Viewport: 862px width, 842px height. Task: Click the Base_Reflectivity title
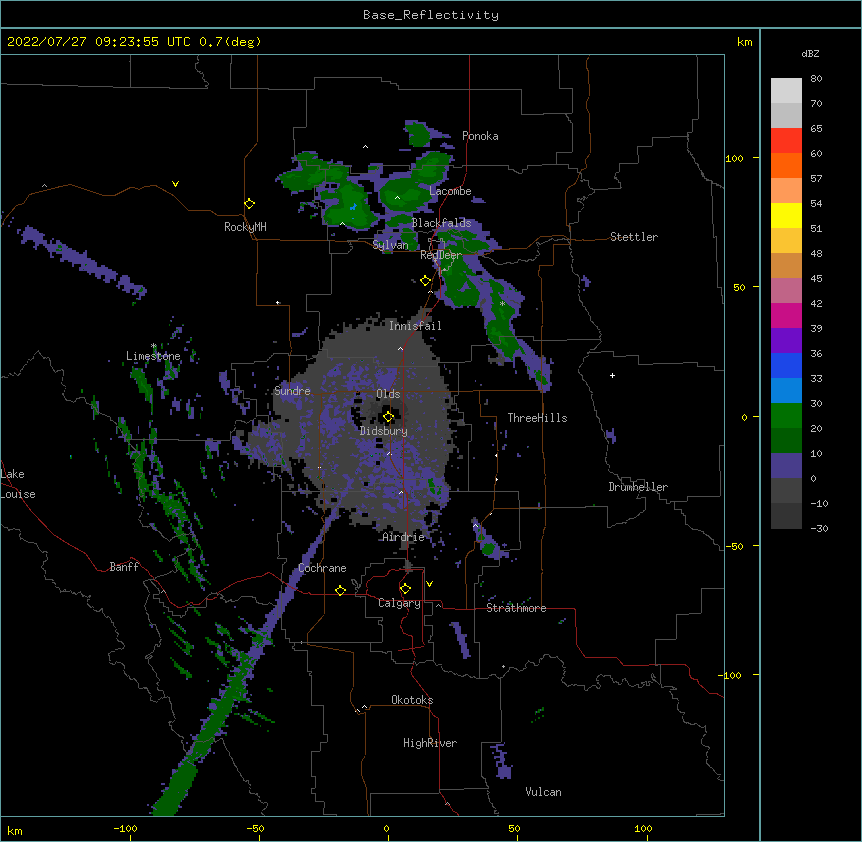(431, 15)
